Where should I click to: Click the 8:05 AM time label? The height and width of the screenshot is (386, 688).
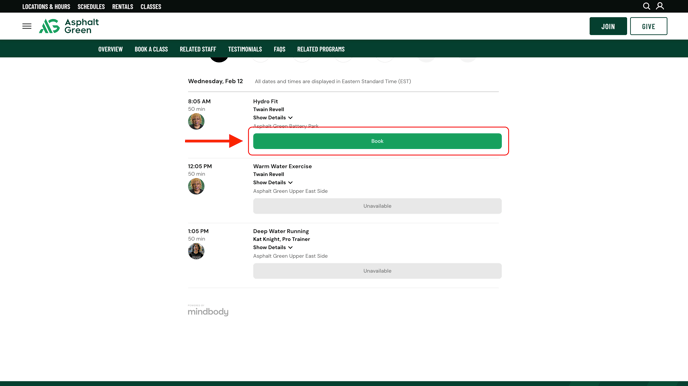(200, 101)
